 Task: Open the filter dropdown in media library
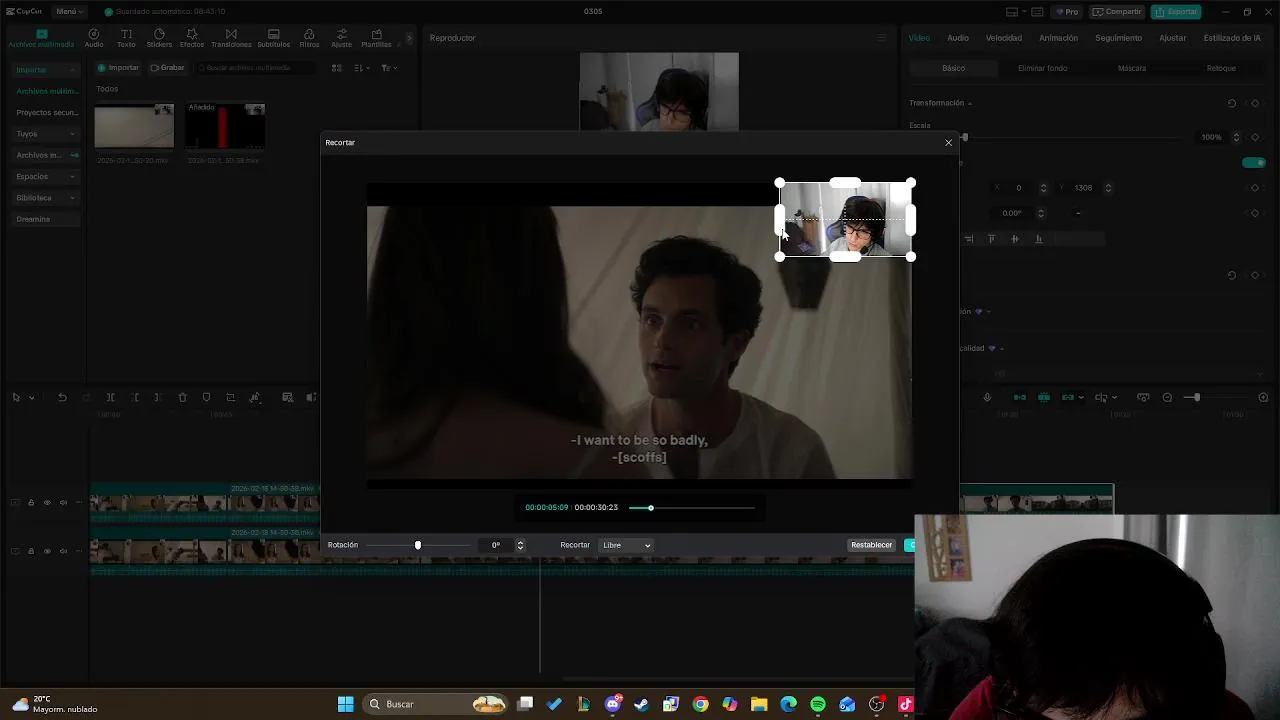(x=389, y=68)
